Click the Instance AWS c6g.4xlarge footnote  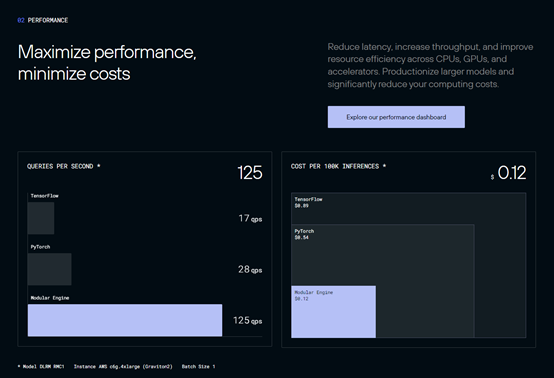pos(123,366)
